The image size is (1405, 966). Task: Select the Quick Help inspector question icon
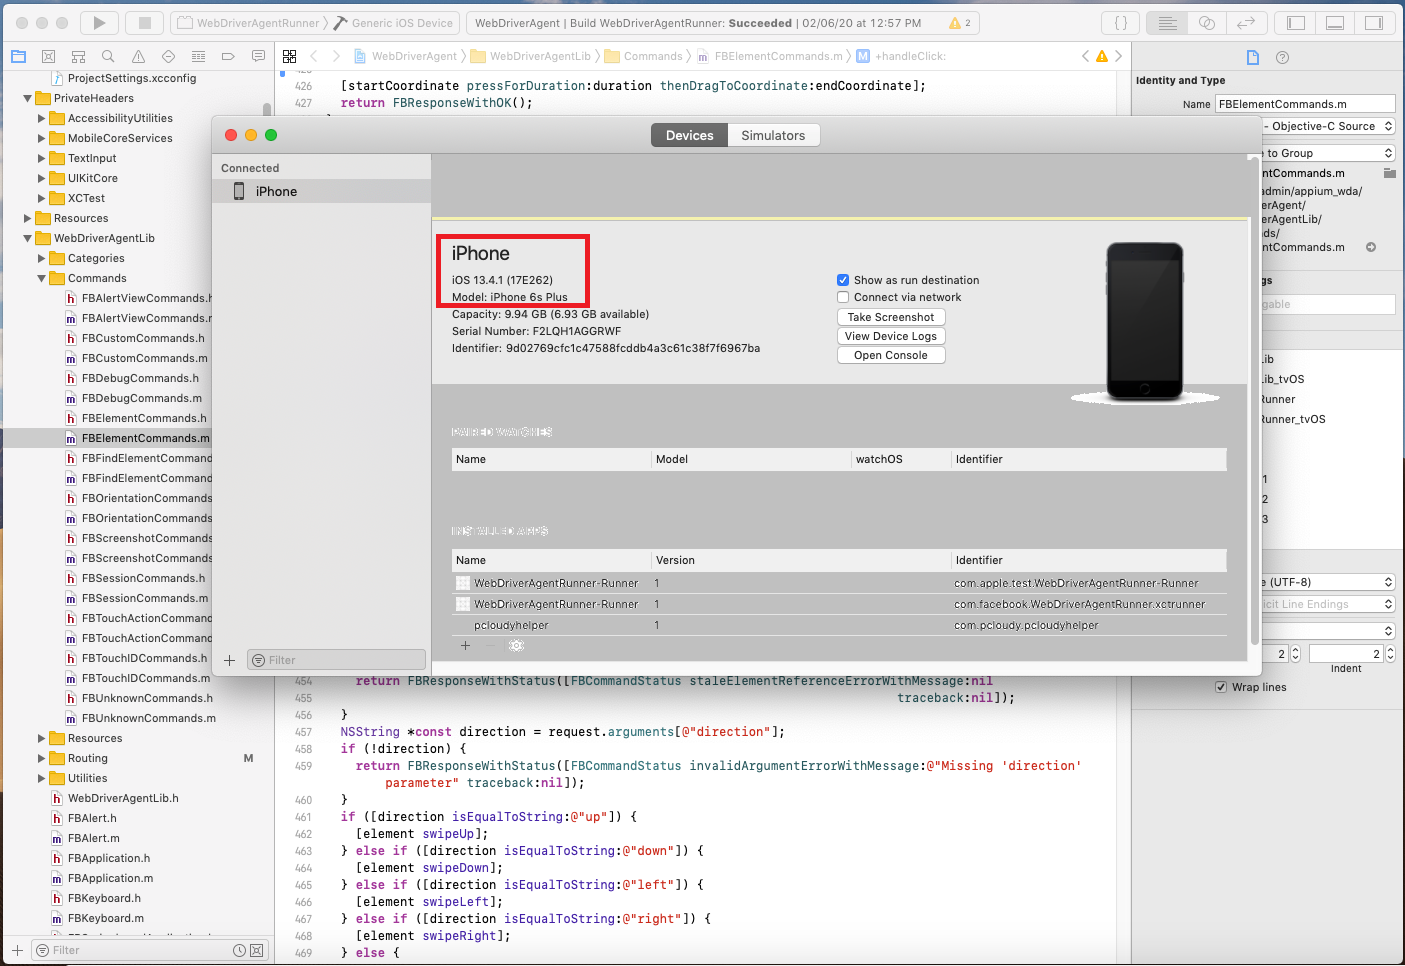pyautogui.click(x=1283, y=58)
